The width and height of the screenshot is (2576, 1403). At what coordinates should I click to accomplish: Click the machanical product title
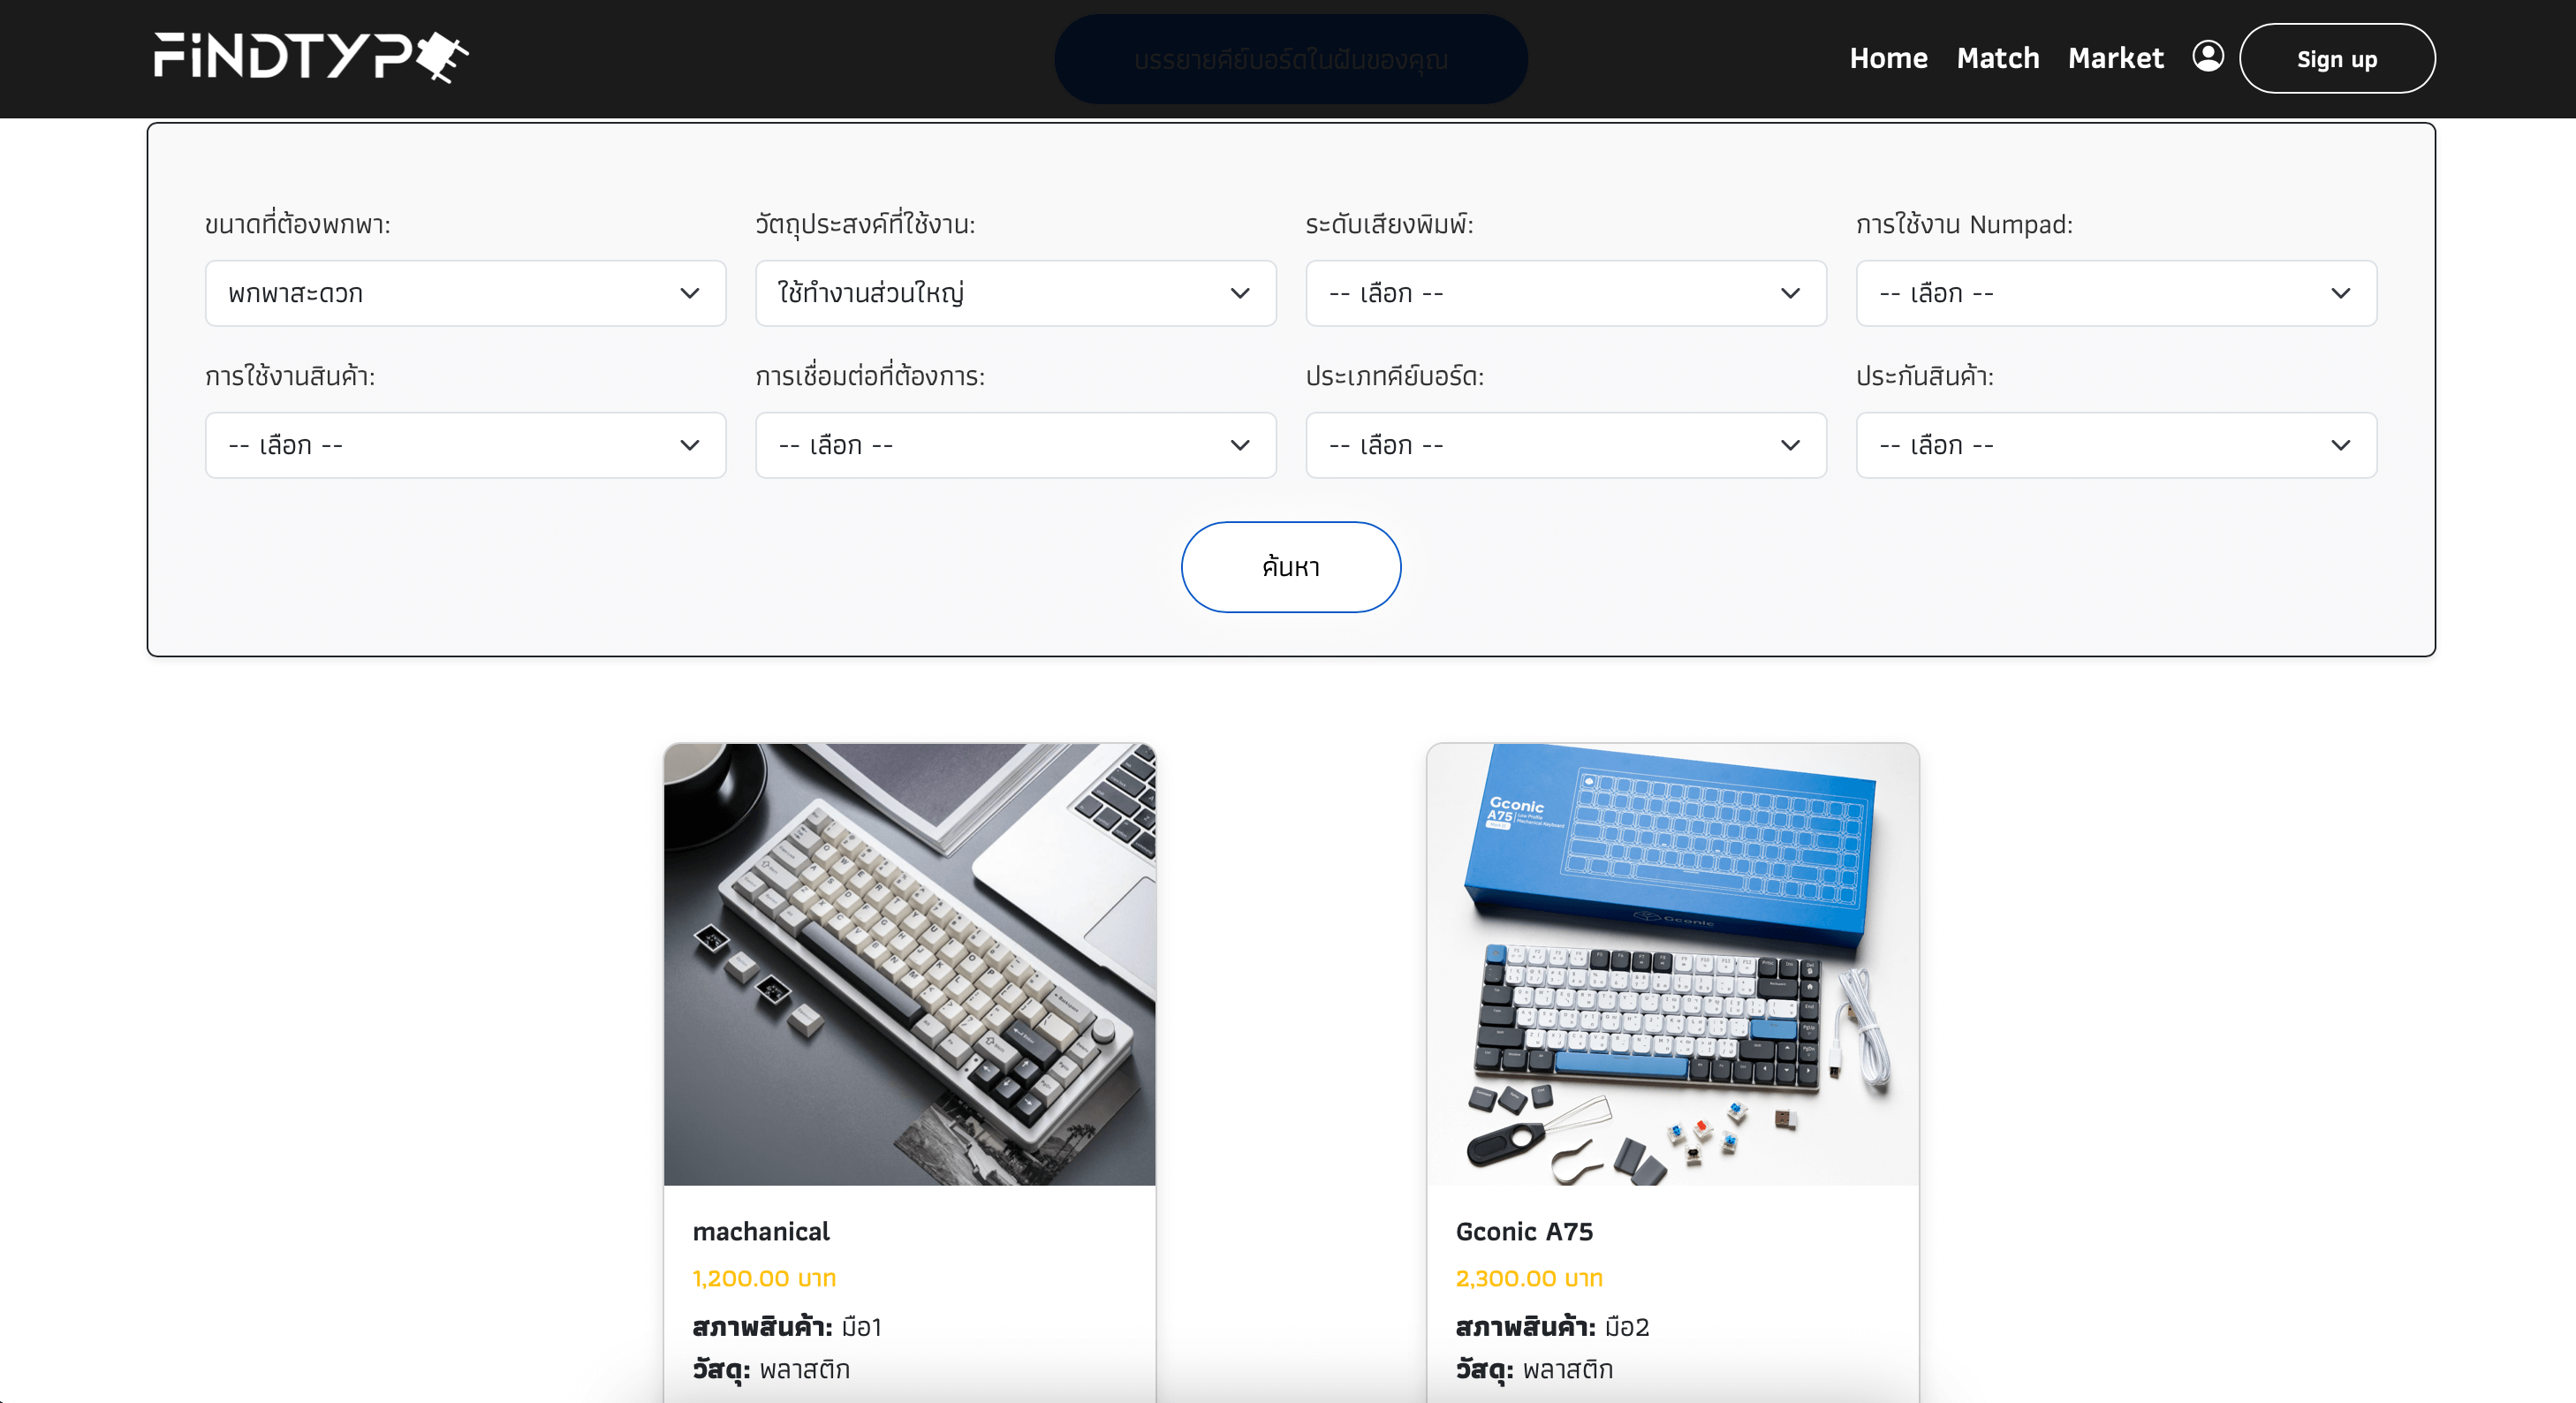(761, 1231)
